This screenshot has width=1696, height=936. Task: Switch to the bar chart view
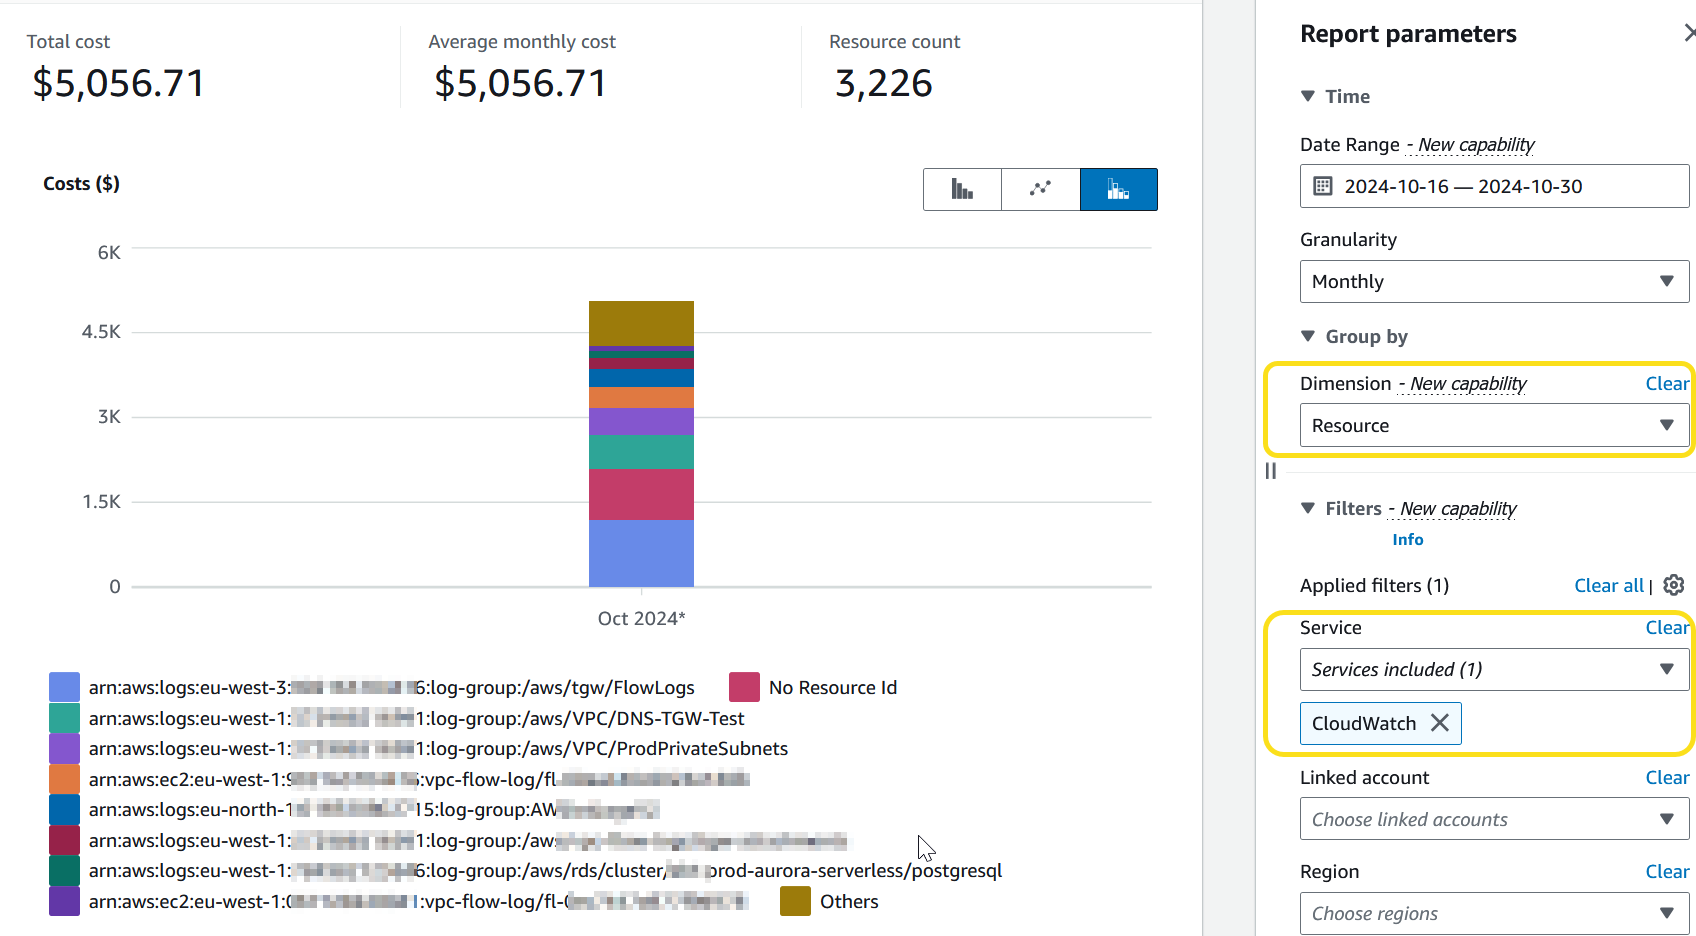961,189
